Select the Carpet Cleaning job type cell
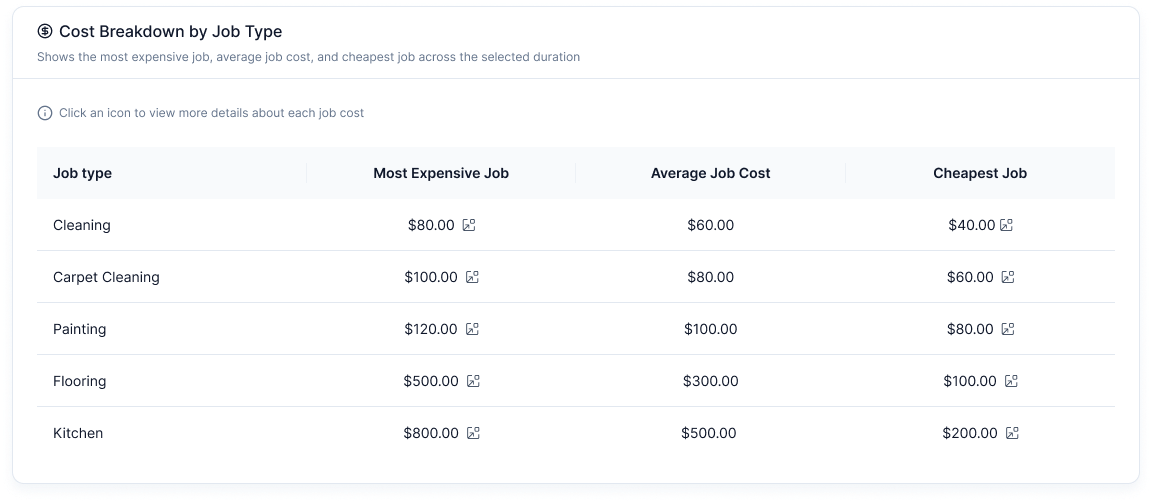1152x502 pixels. click(106, 277)
